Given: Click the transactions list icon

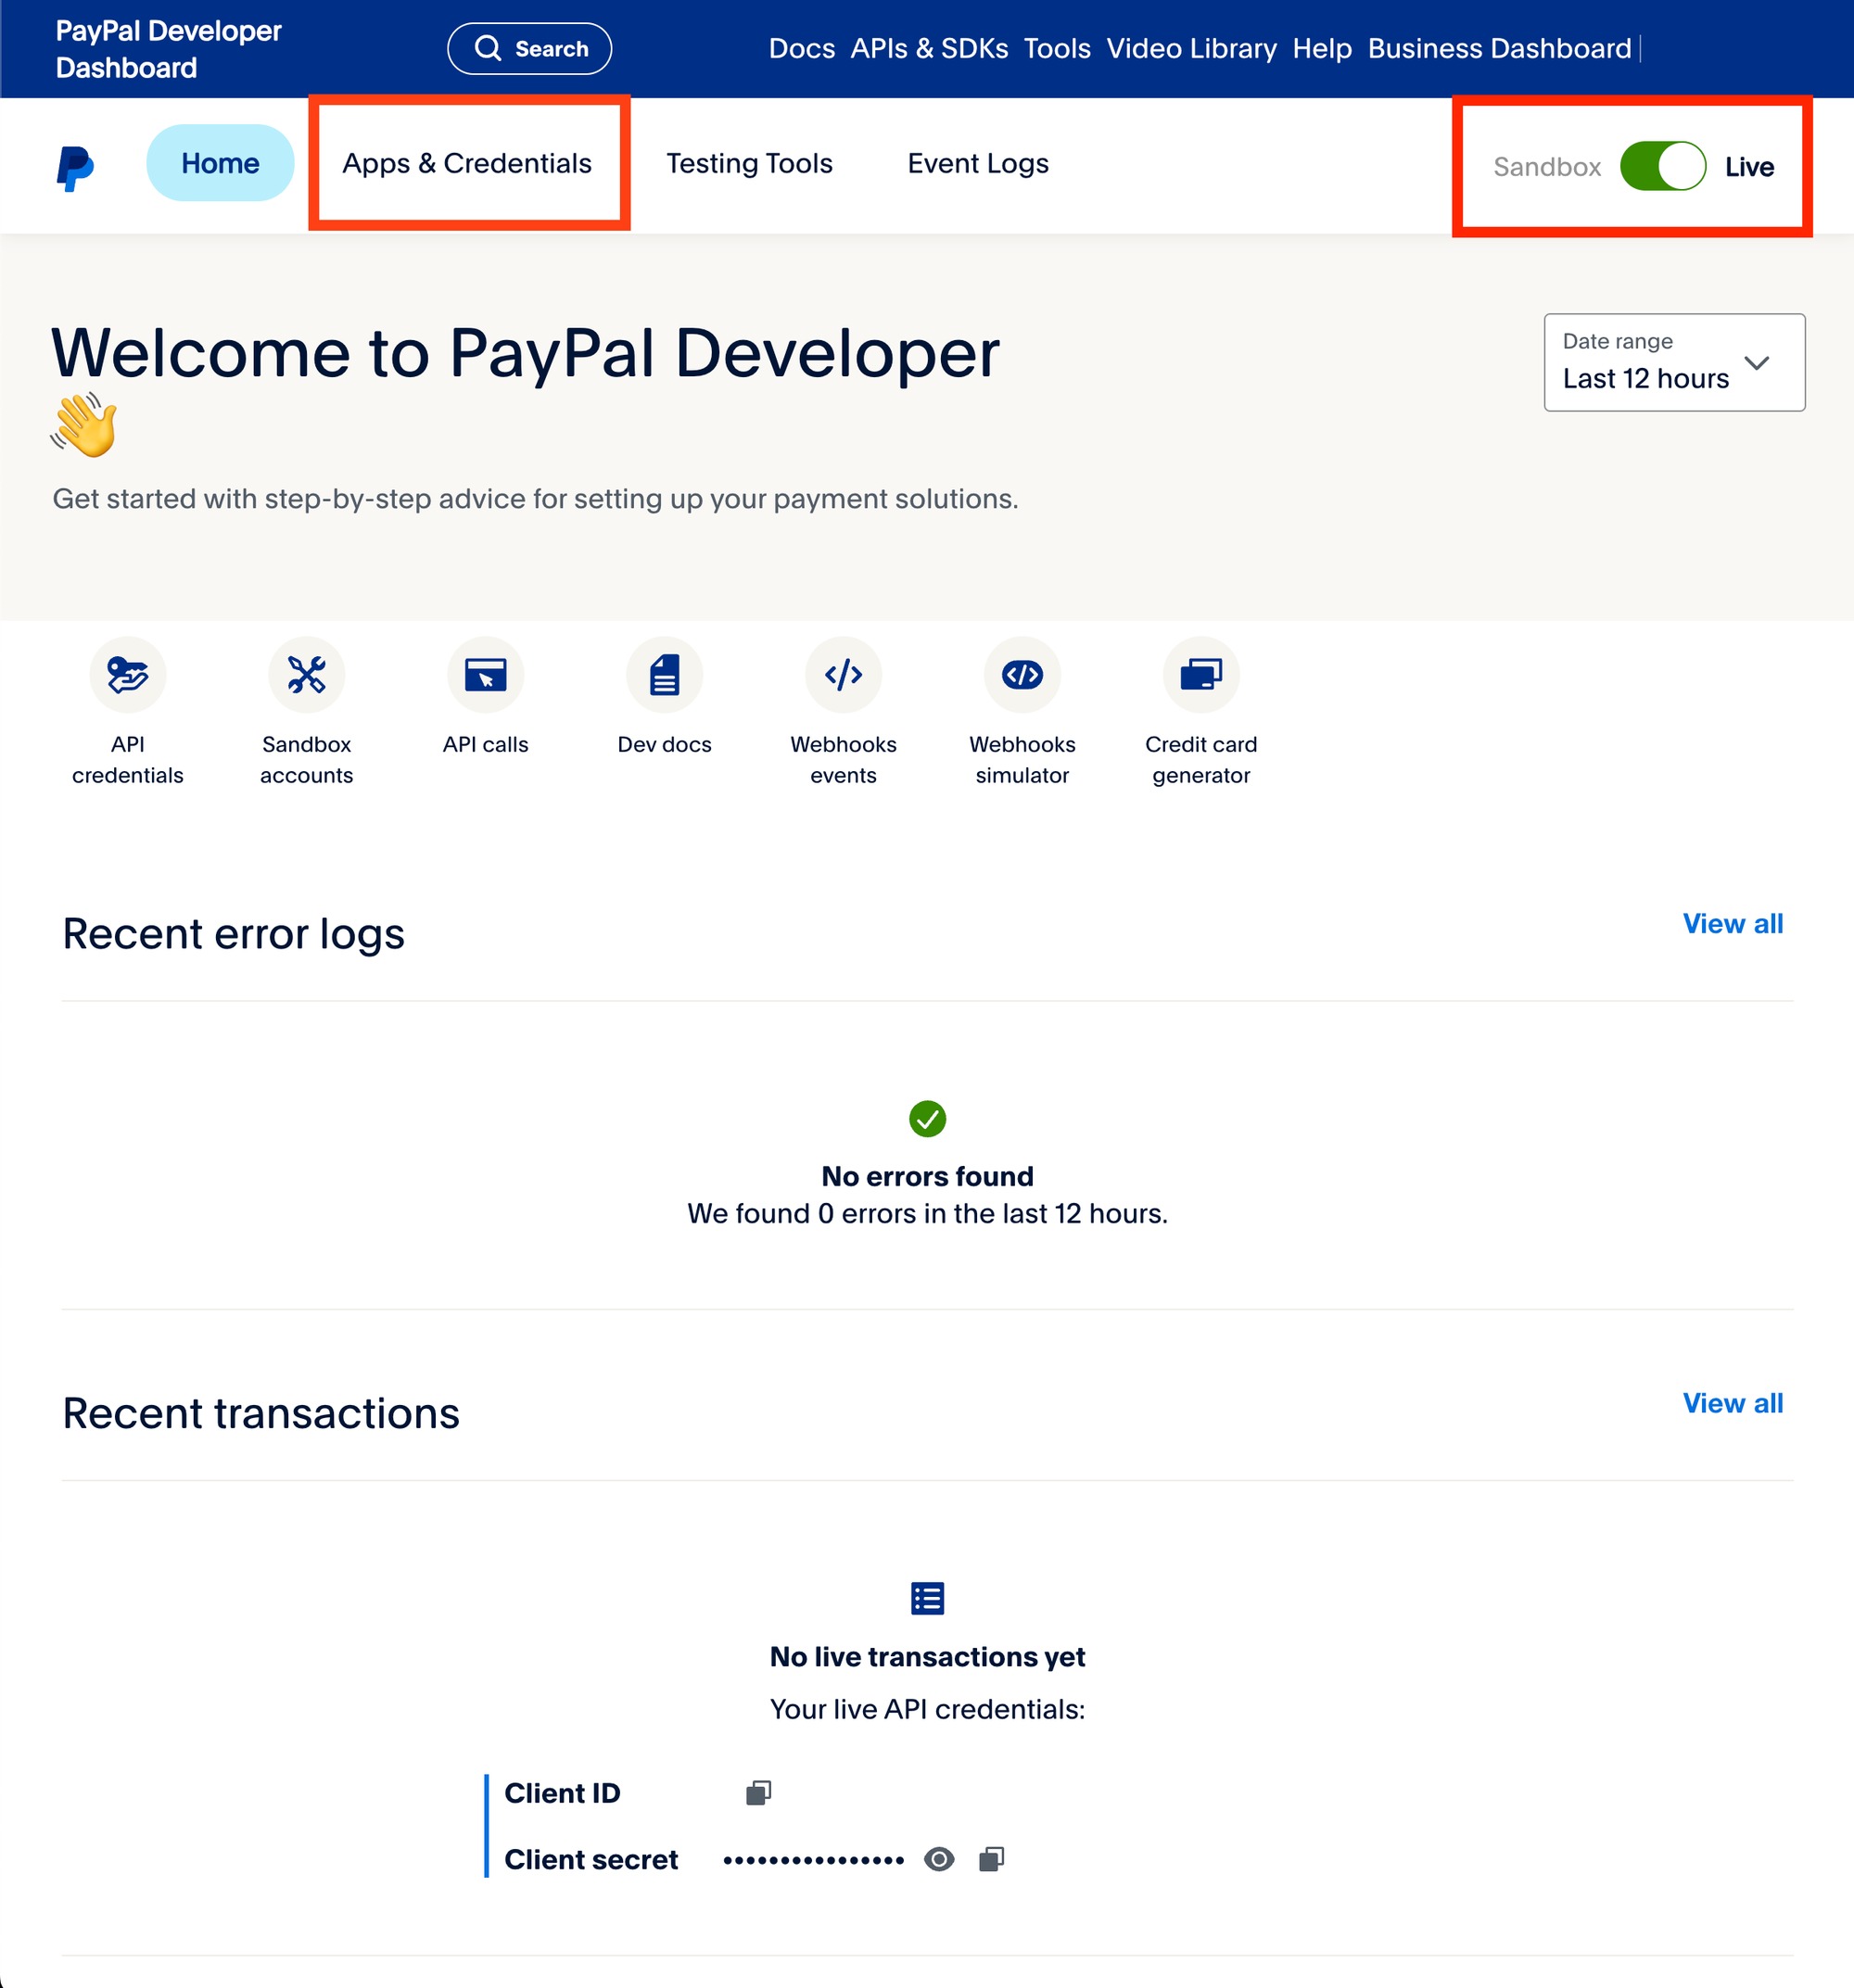Looking at the screenshot, I should [x=927, y=1598].
